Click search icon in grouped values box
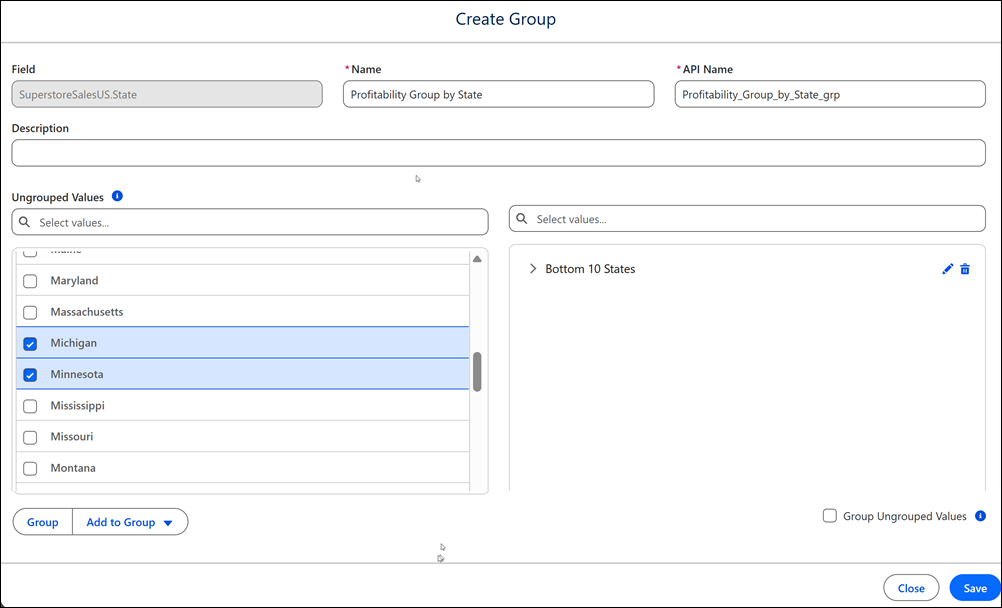 pos(521,219)
